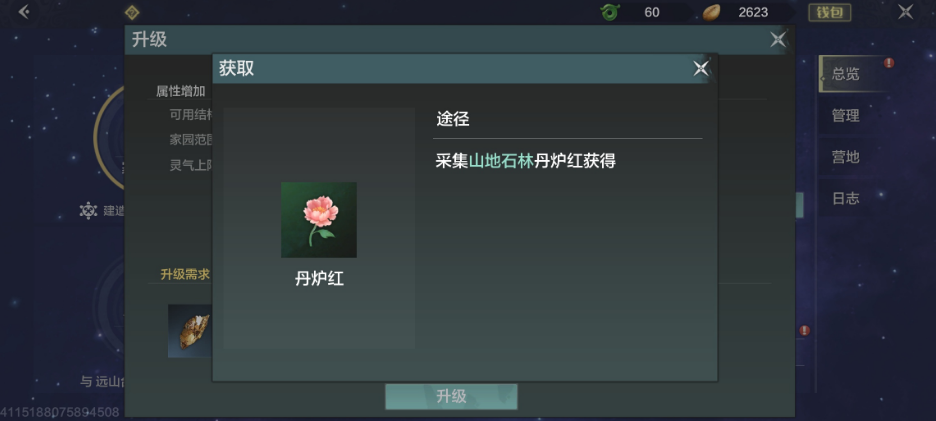
Task: Tap the 建造 hexagon build icon
Action: [88, 210]
